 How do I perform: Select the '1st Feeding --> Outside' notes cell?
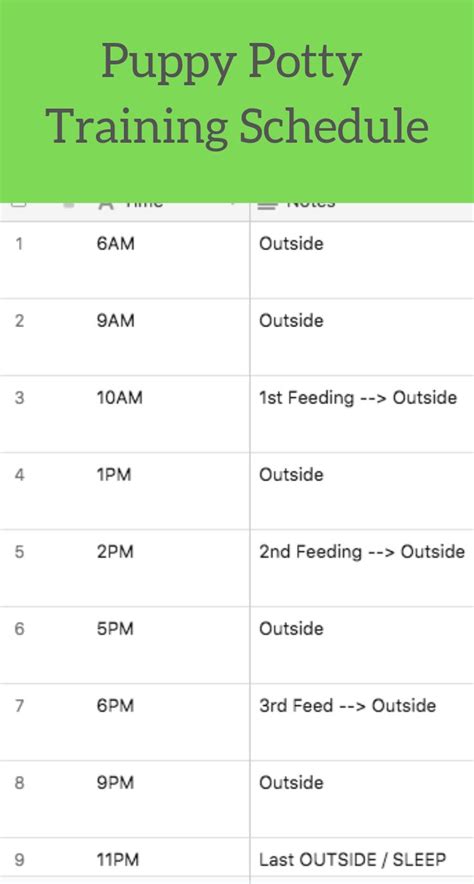[362, 414]
